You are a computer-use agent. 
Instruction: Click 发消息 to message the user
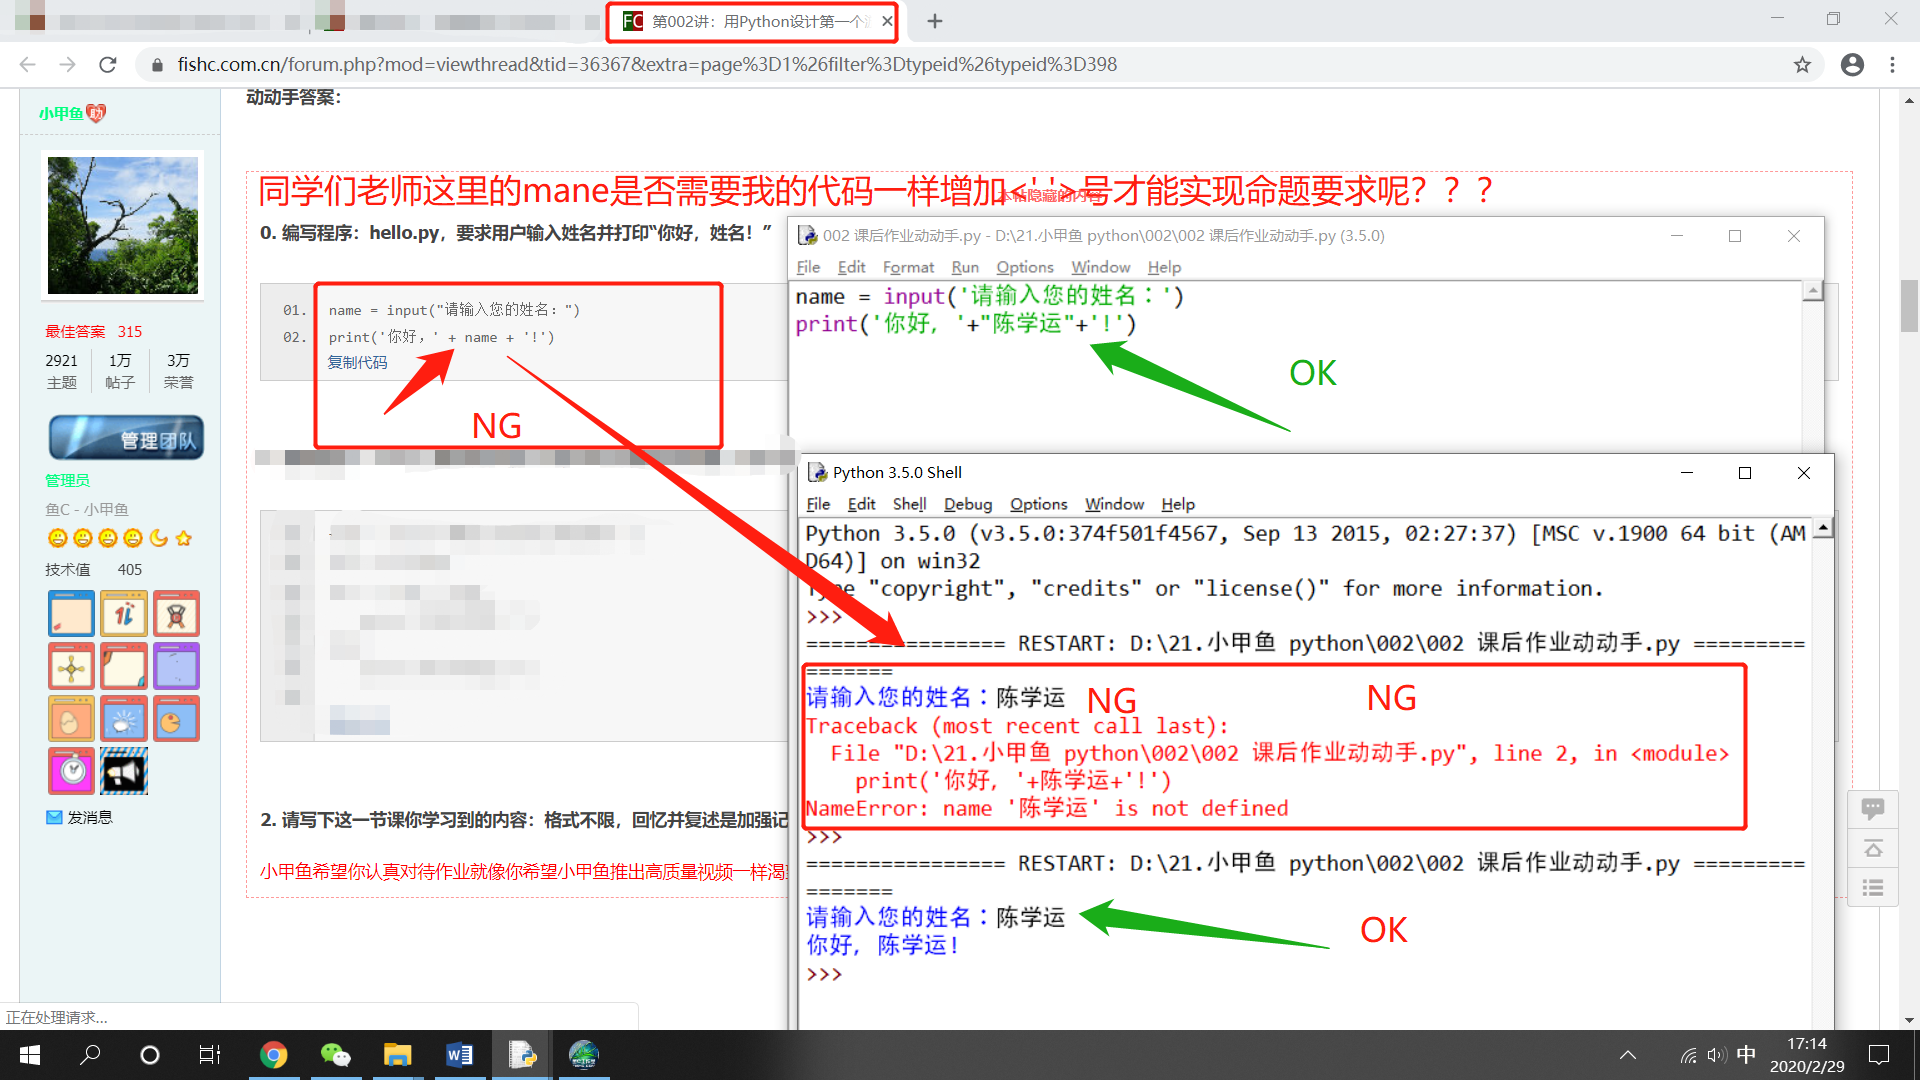[80, 817]
